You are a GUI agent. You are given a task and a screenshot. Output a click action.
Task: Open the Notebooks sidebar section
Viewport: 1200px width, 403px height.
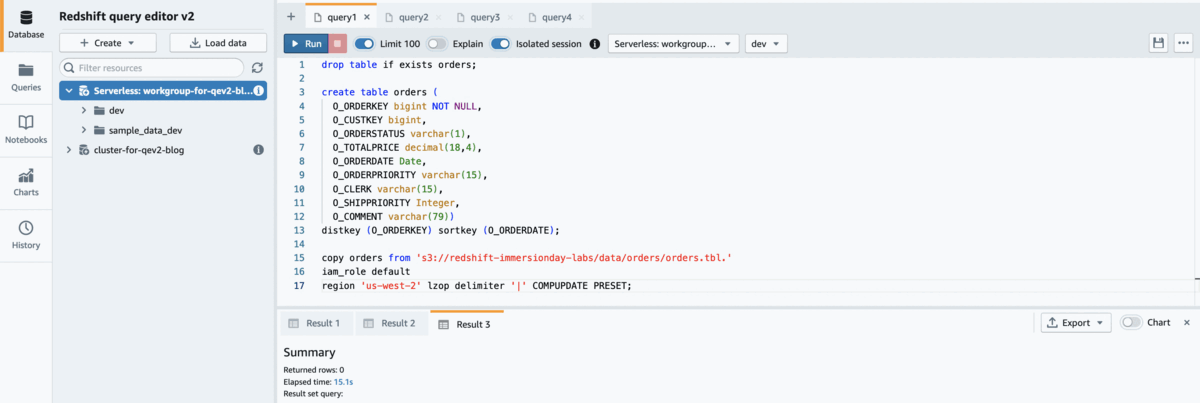[26, 129]
